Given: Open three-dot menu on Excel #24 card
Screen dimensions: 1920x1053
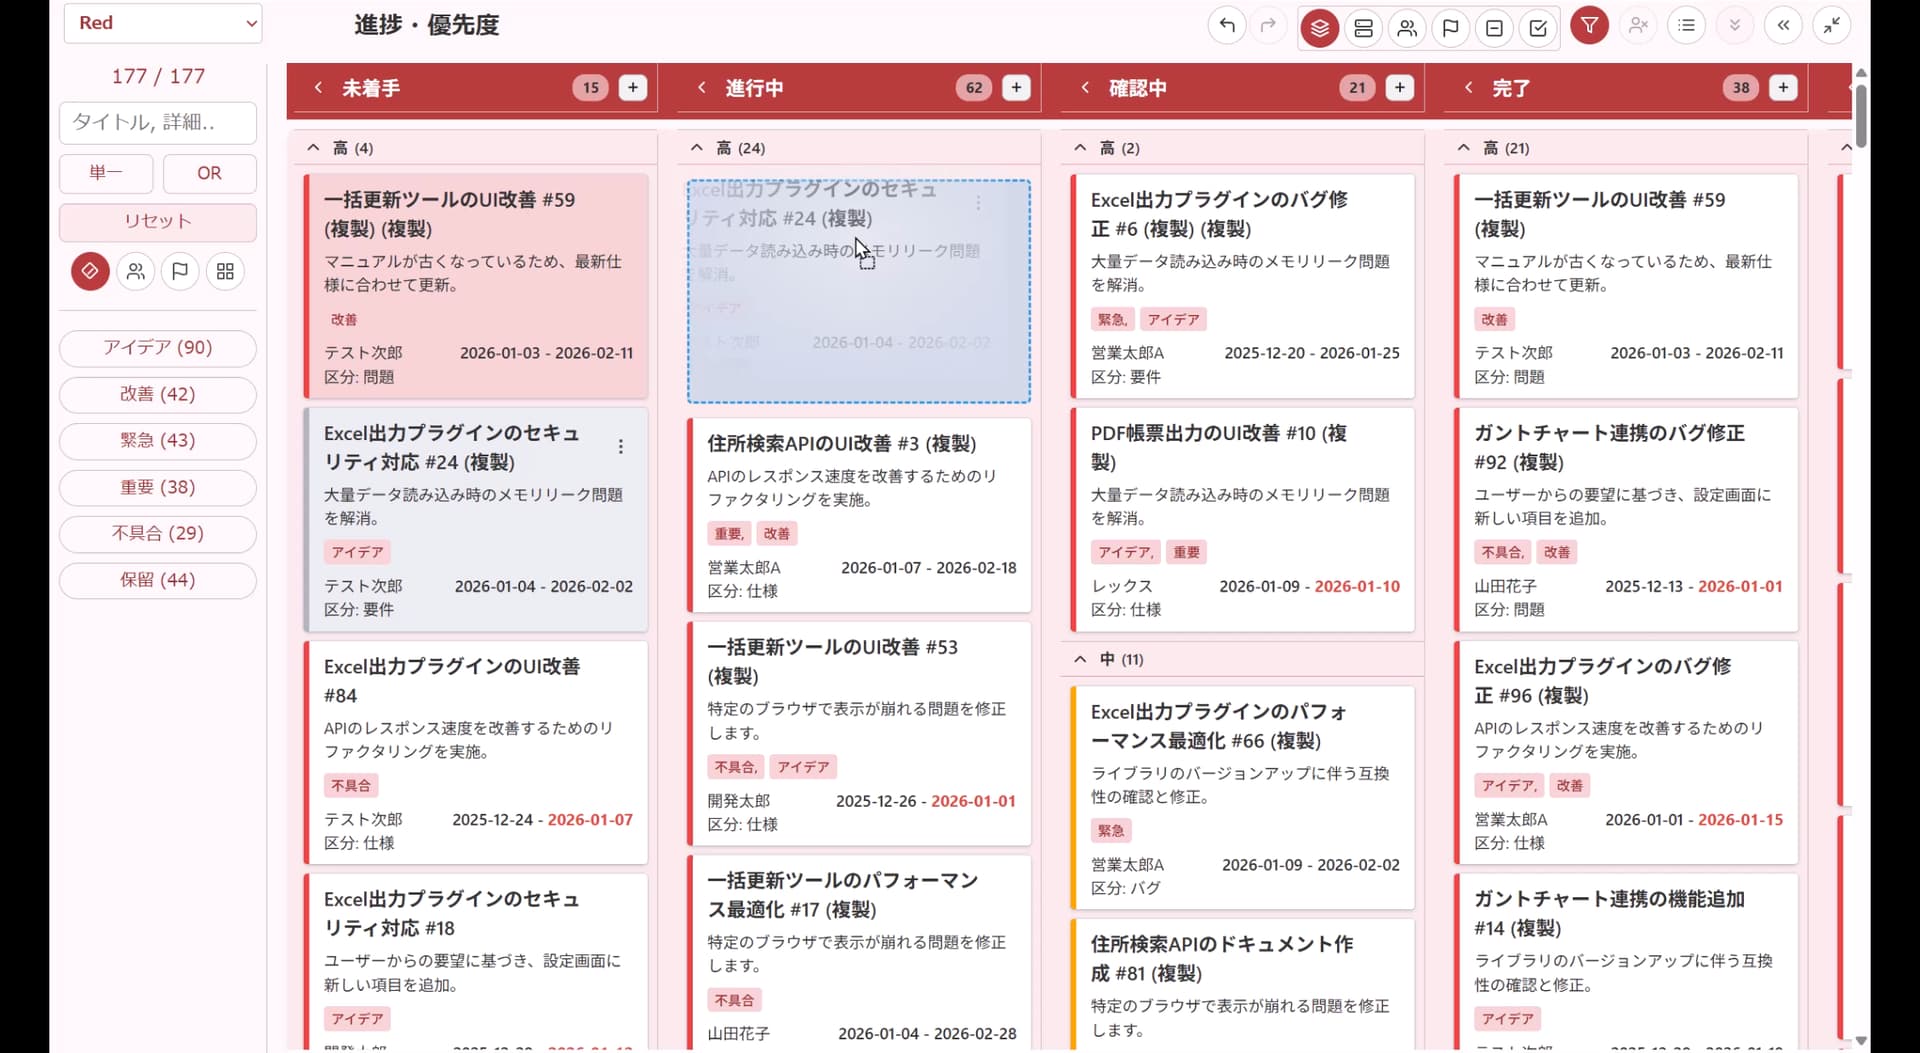Looking at the screenshot, I should tap(621, 447).
